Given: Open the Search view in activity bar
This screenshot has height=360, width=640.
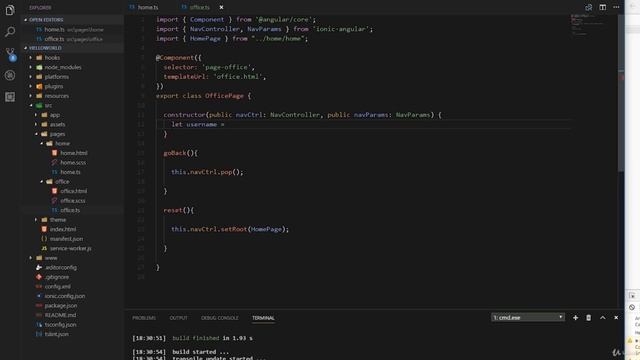Looking at the screenshot, I should [x=10, y=32].
